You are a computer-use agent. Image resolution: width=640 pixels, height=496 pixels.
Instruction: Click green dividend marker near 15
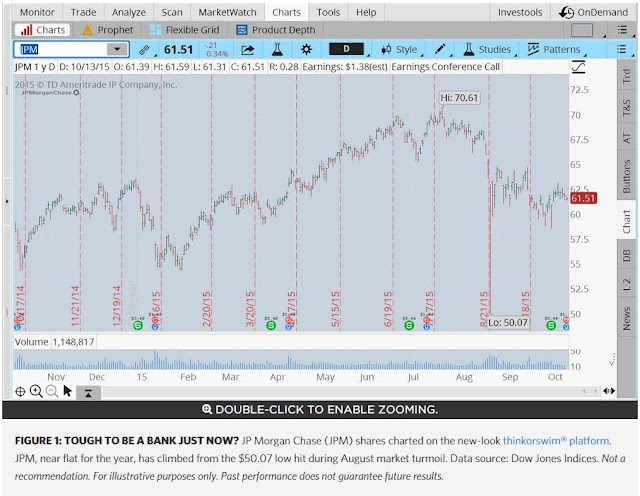138,325
